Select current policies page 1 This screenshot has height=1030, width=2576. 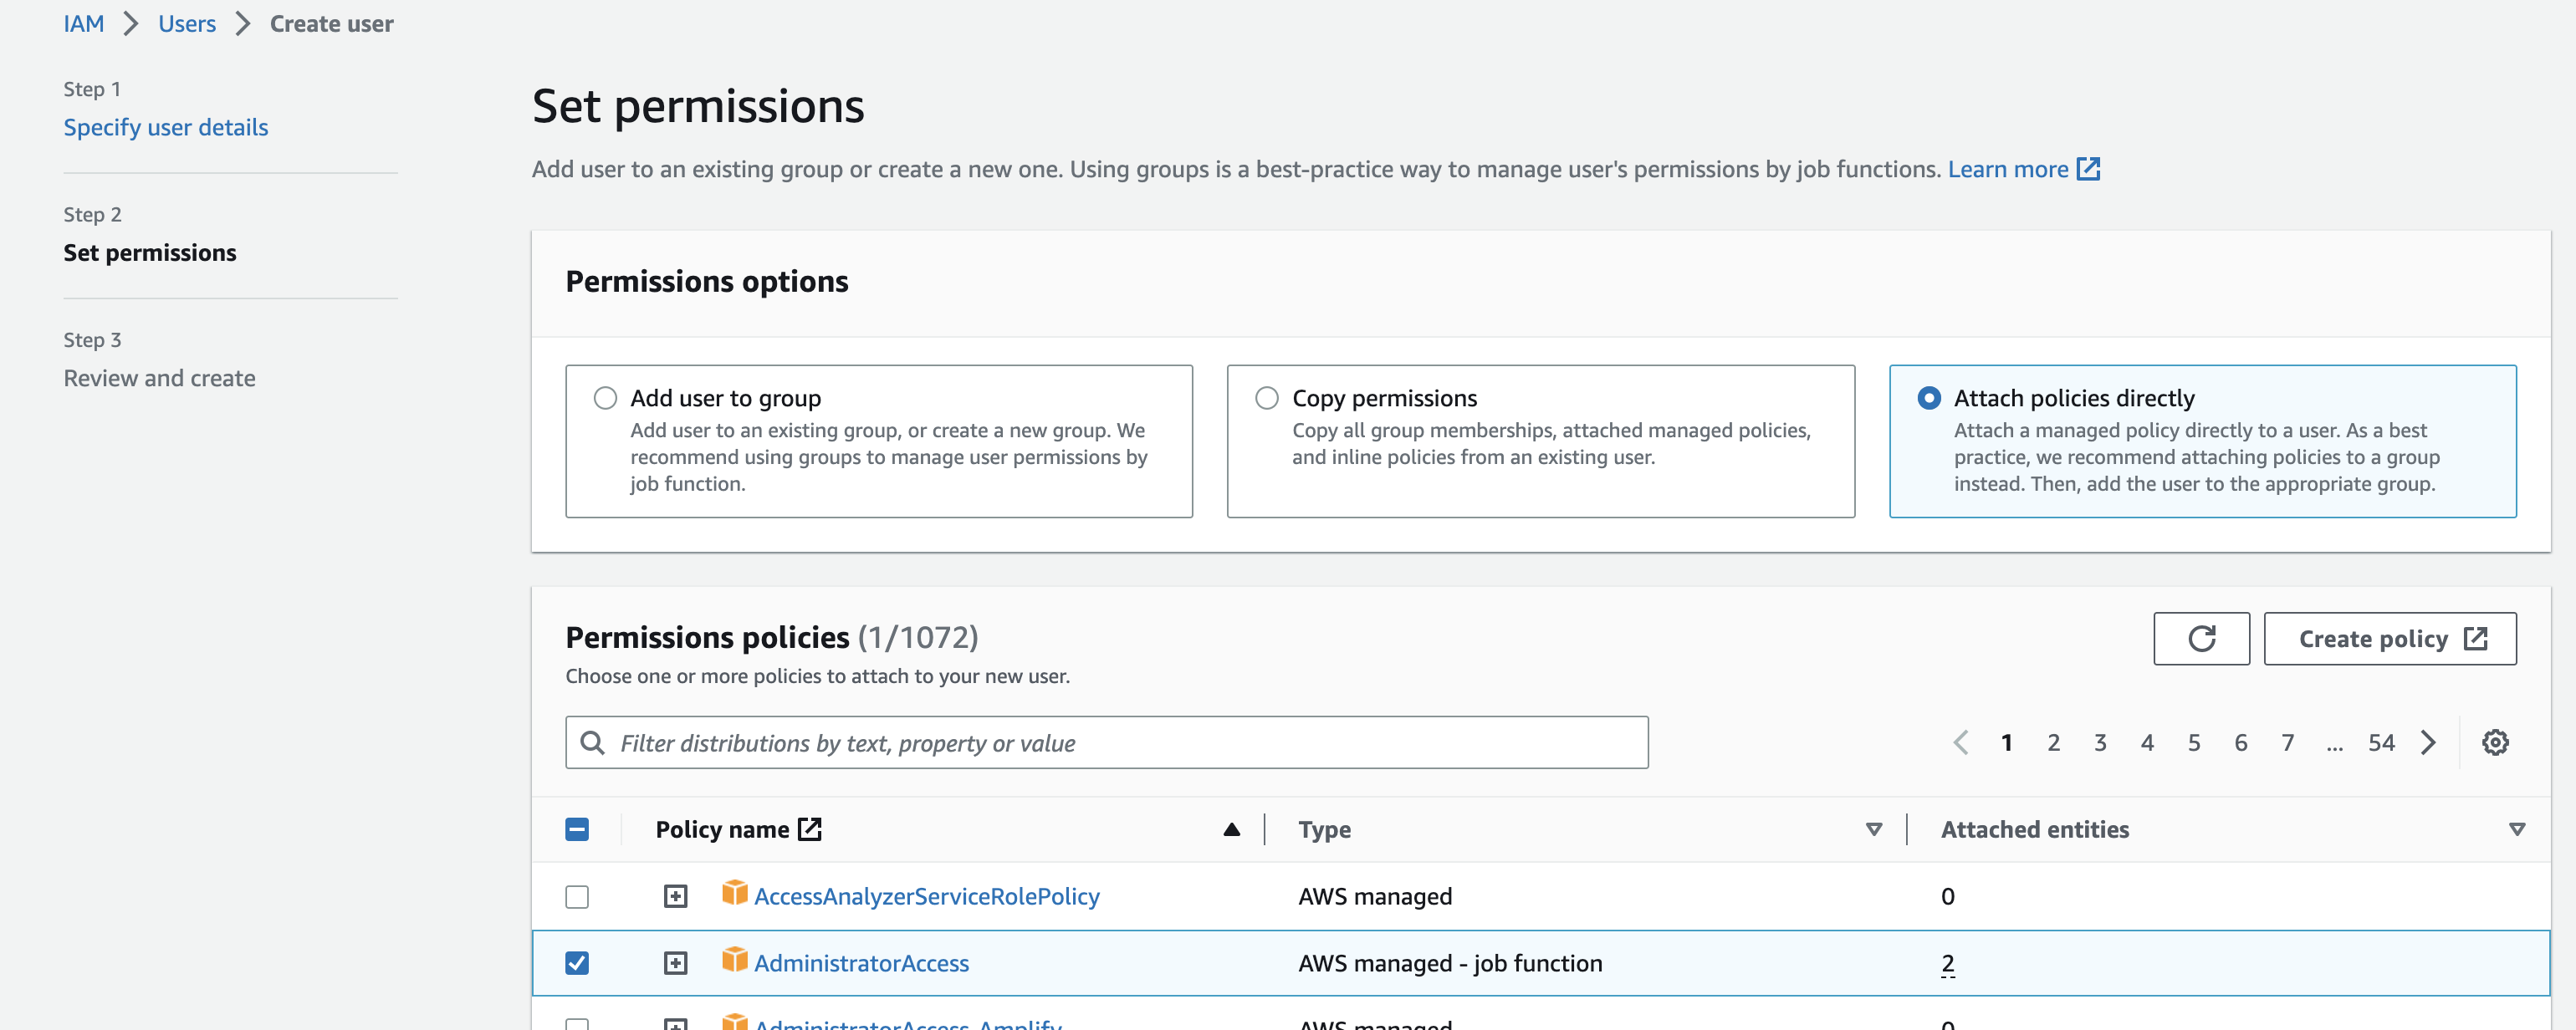2006,742
